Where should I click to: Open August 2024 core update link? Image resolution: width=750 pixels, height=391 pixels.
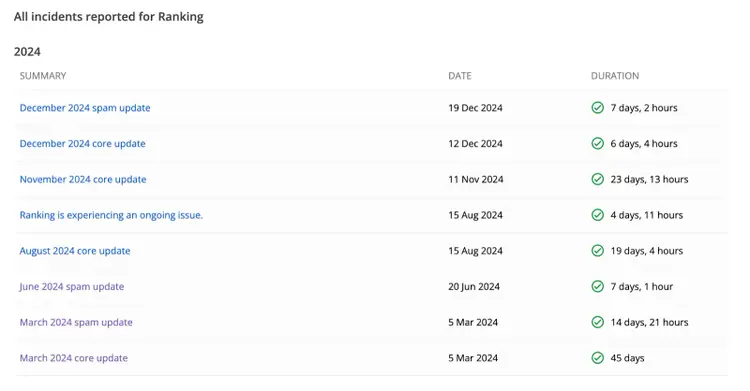click(x=75, y=251)
